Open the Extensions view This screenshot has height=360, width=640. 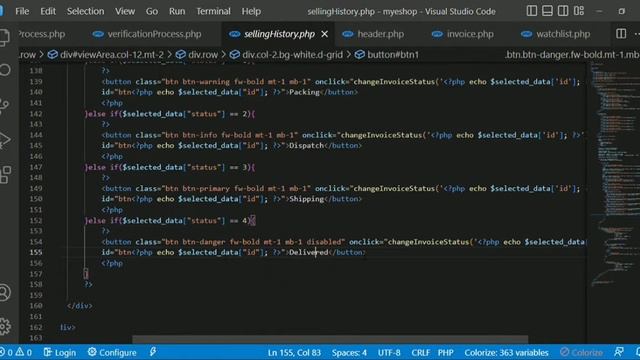click(x=5, y=175)
